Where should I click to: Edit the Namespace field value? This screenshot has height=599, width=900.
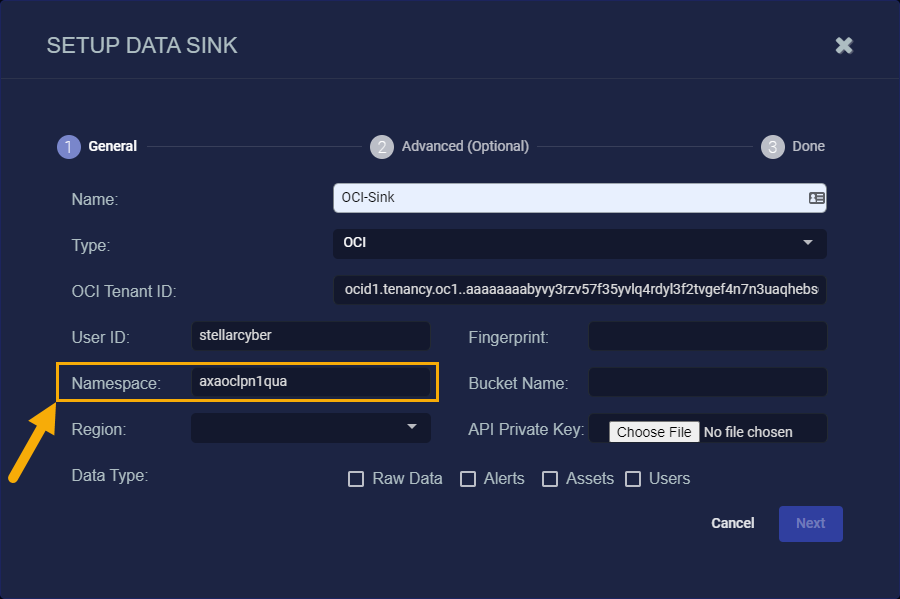[x=311, y=382]
